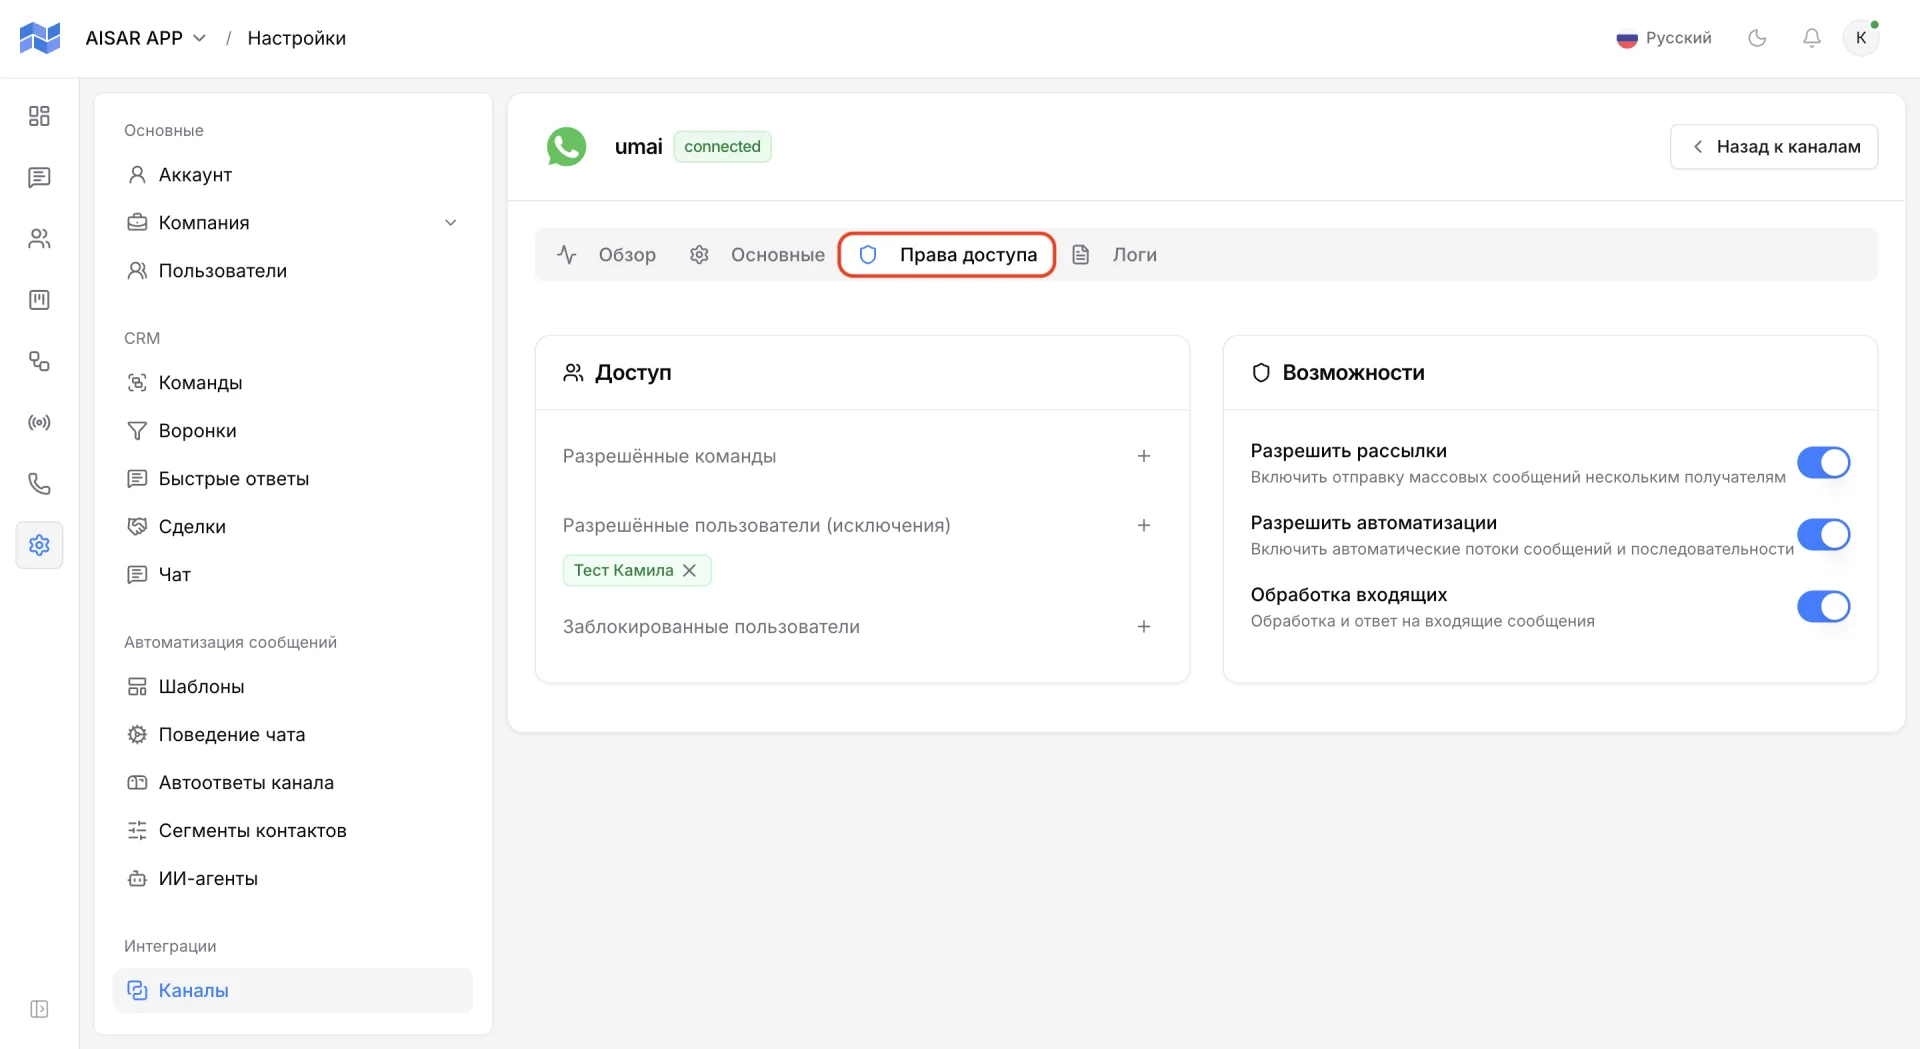Select Каналы under Интеграции
This screenshot has width=1920, height=1049.
coord(292,990)
